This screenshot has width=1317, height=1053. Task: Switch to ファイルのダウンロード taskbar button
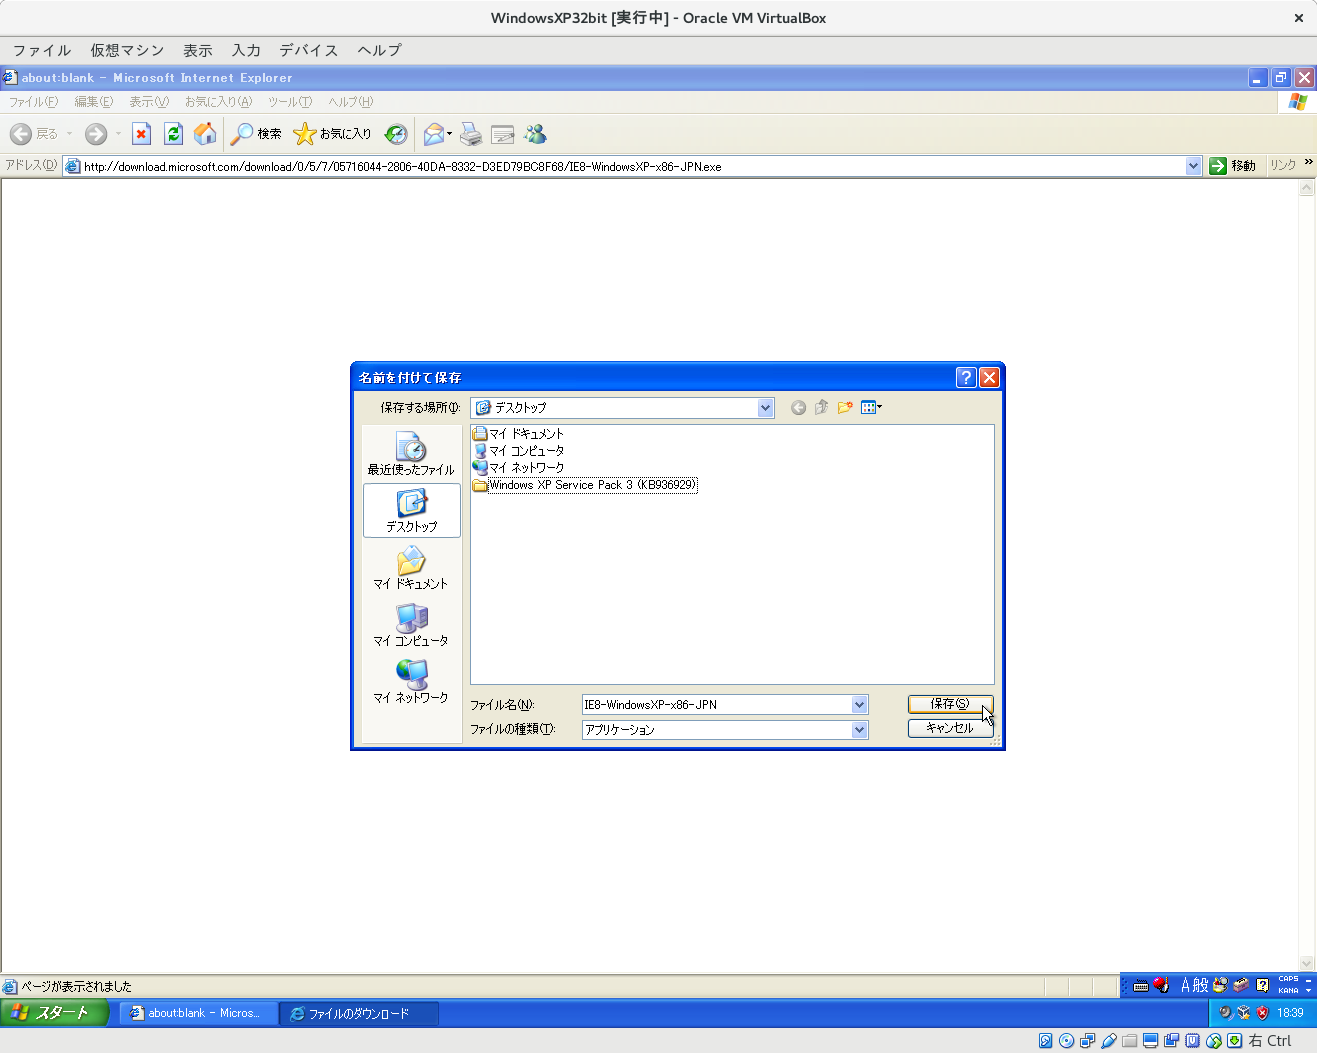pyautogui.click(x=358, y=1014)
